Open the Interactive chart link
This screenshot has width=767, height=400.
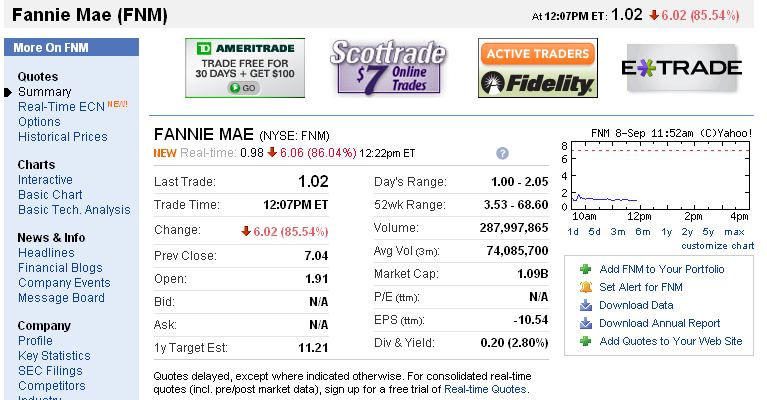point(45,180)
